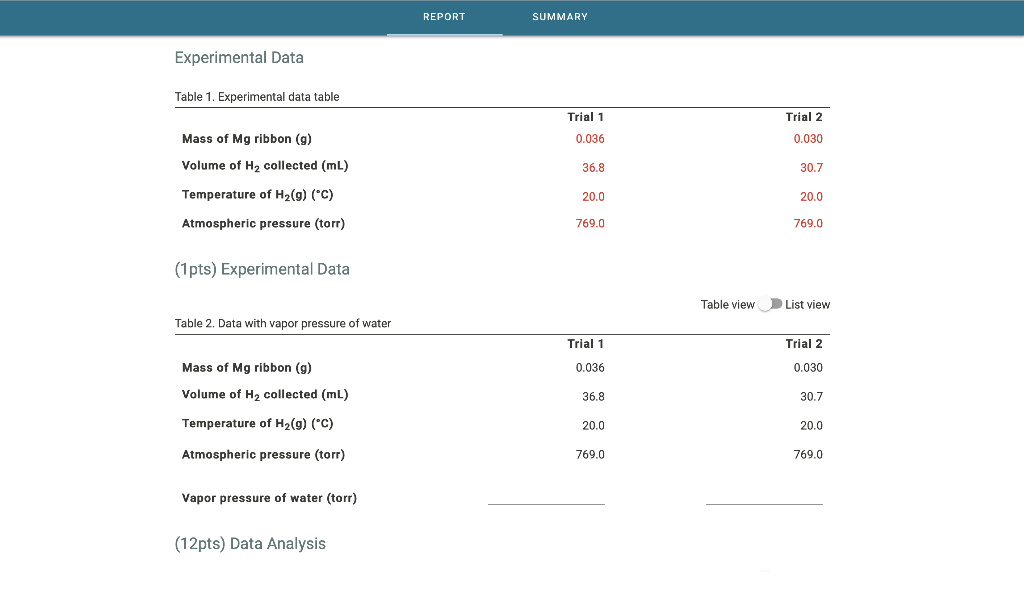
Task: Select Trial 1 atmospheric pressure value
Action: pos(590,223)
